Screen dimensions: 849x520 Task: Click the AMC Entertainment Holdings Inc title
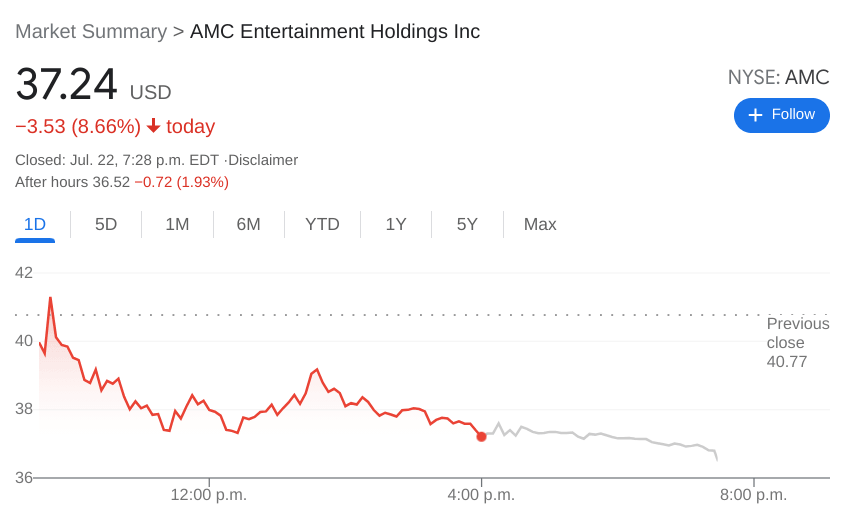[x=335, y=31]
